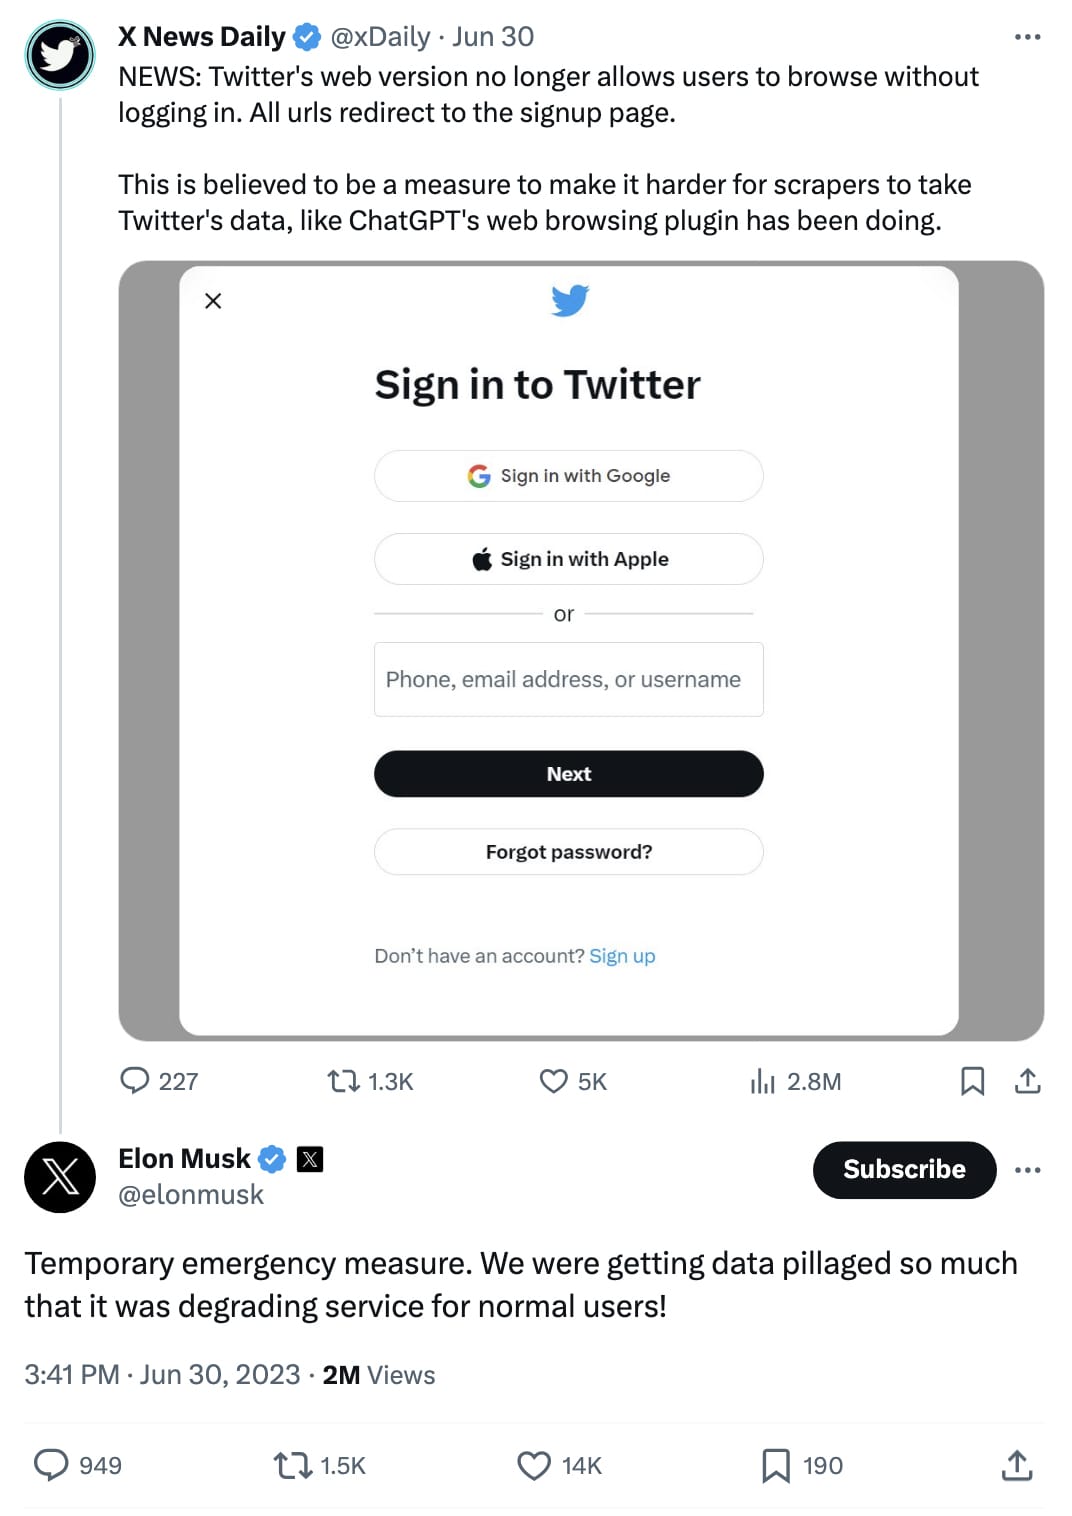Open more options next to the Subscribe button
This screenshot has width=1072, height=1516.
tap(1028, 1170)
